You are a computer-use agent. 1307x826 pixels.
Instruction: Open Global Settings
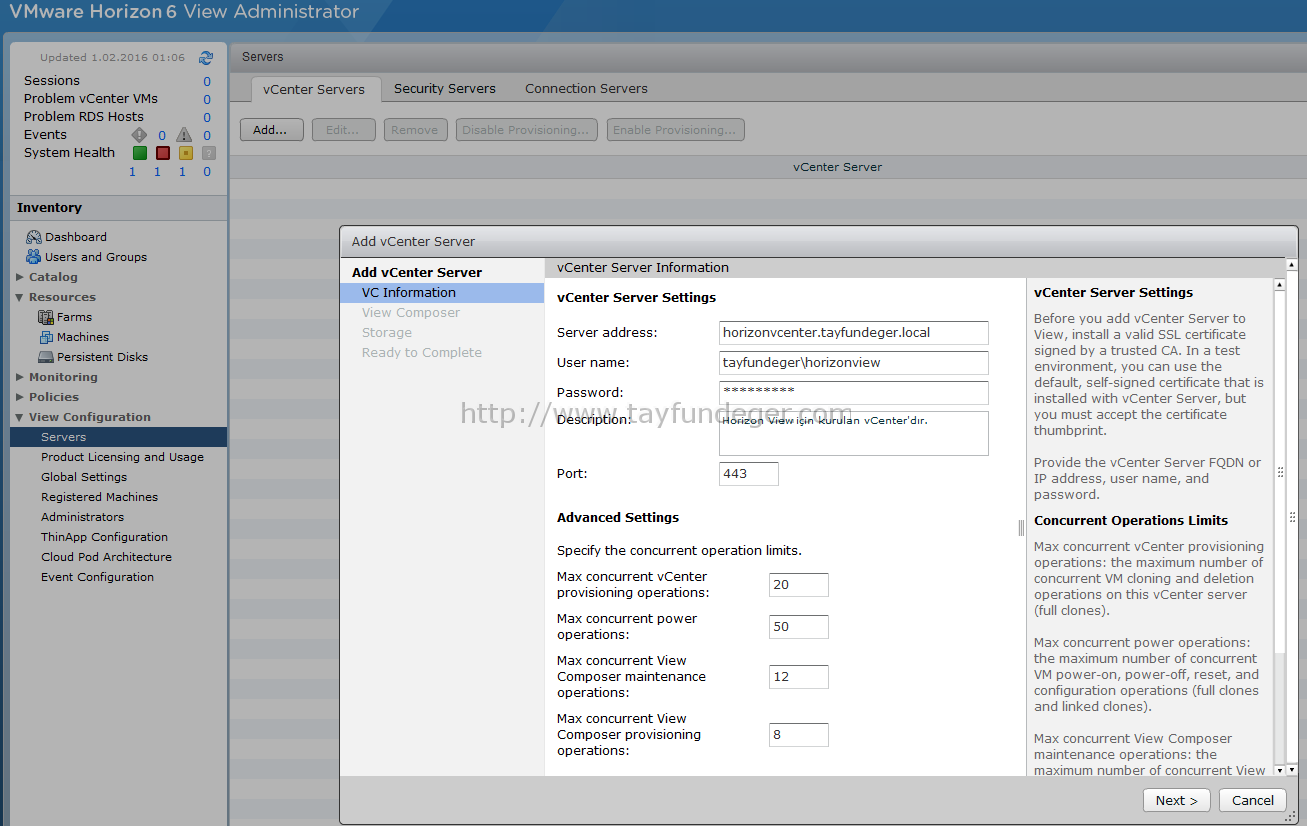click(84, 477)
